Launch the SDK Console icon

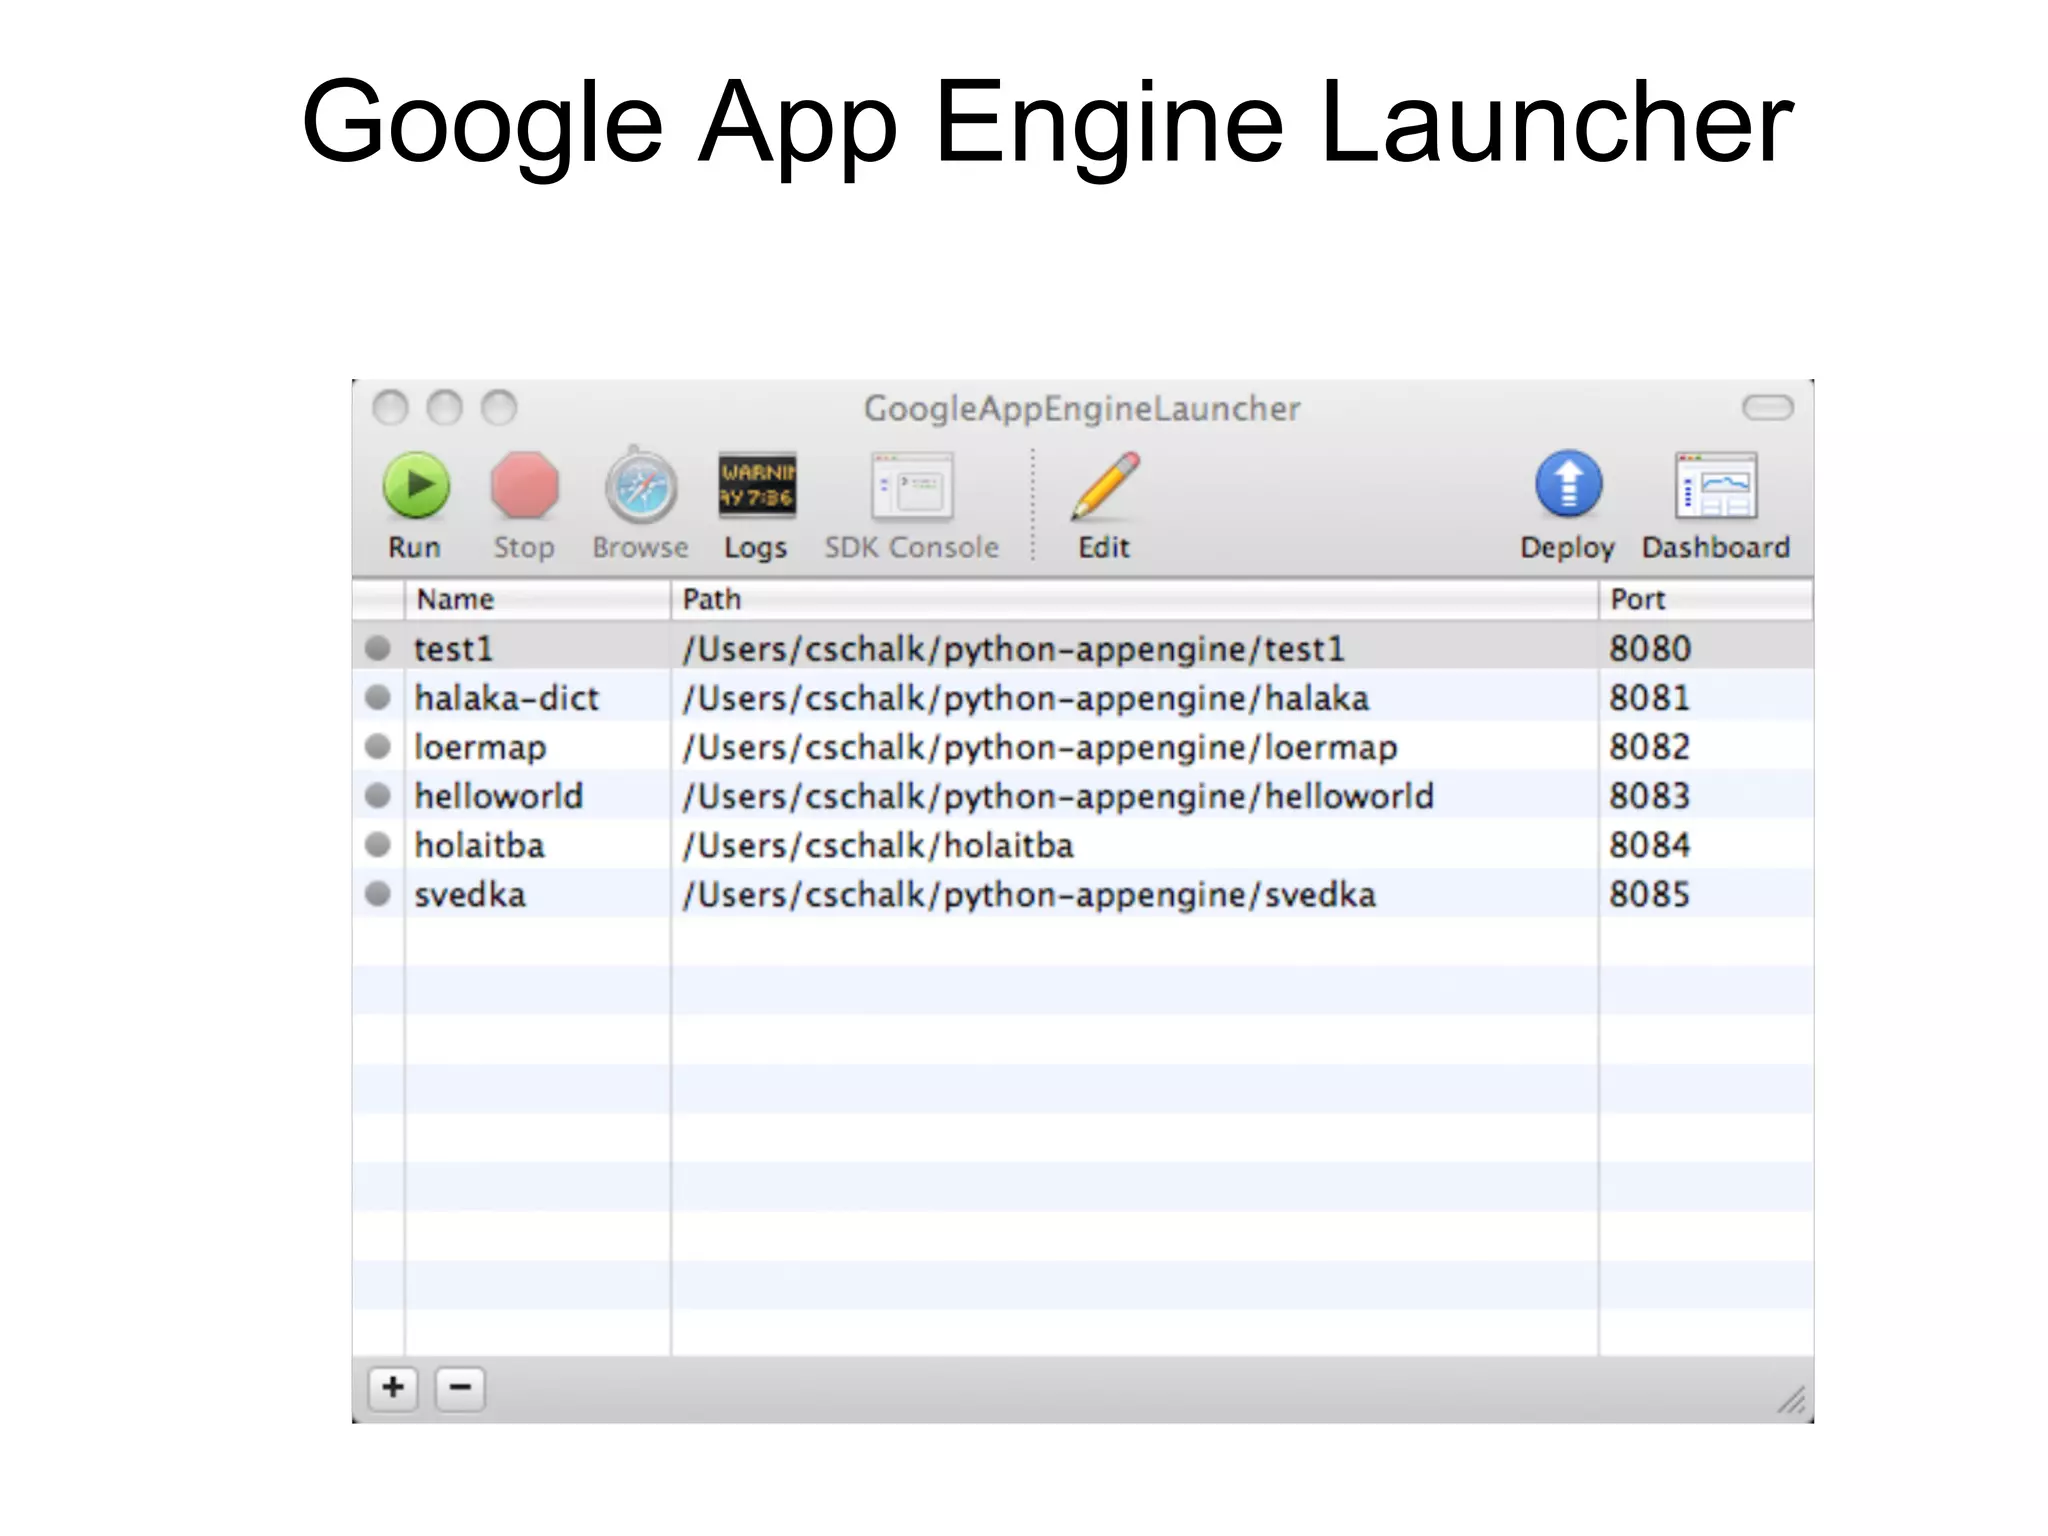pyautogui.click(x=912, y=487)
